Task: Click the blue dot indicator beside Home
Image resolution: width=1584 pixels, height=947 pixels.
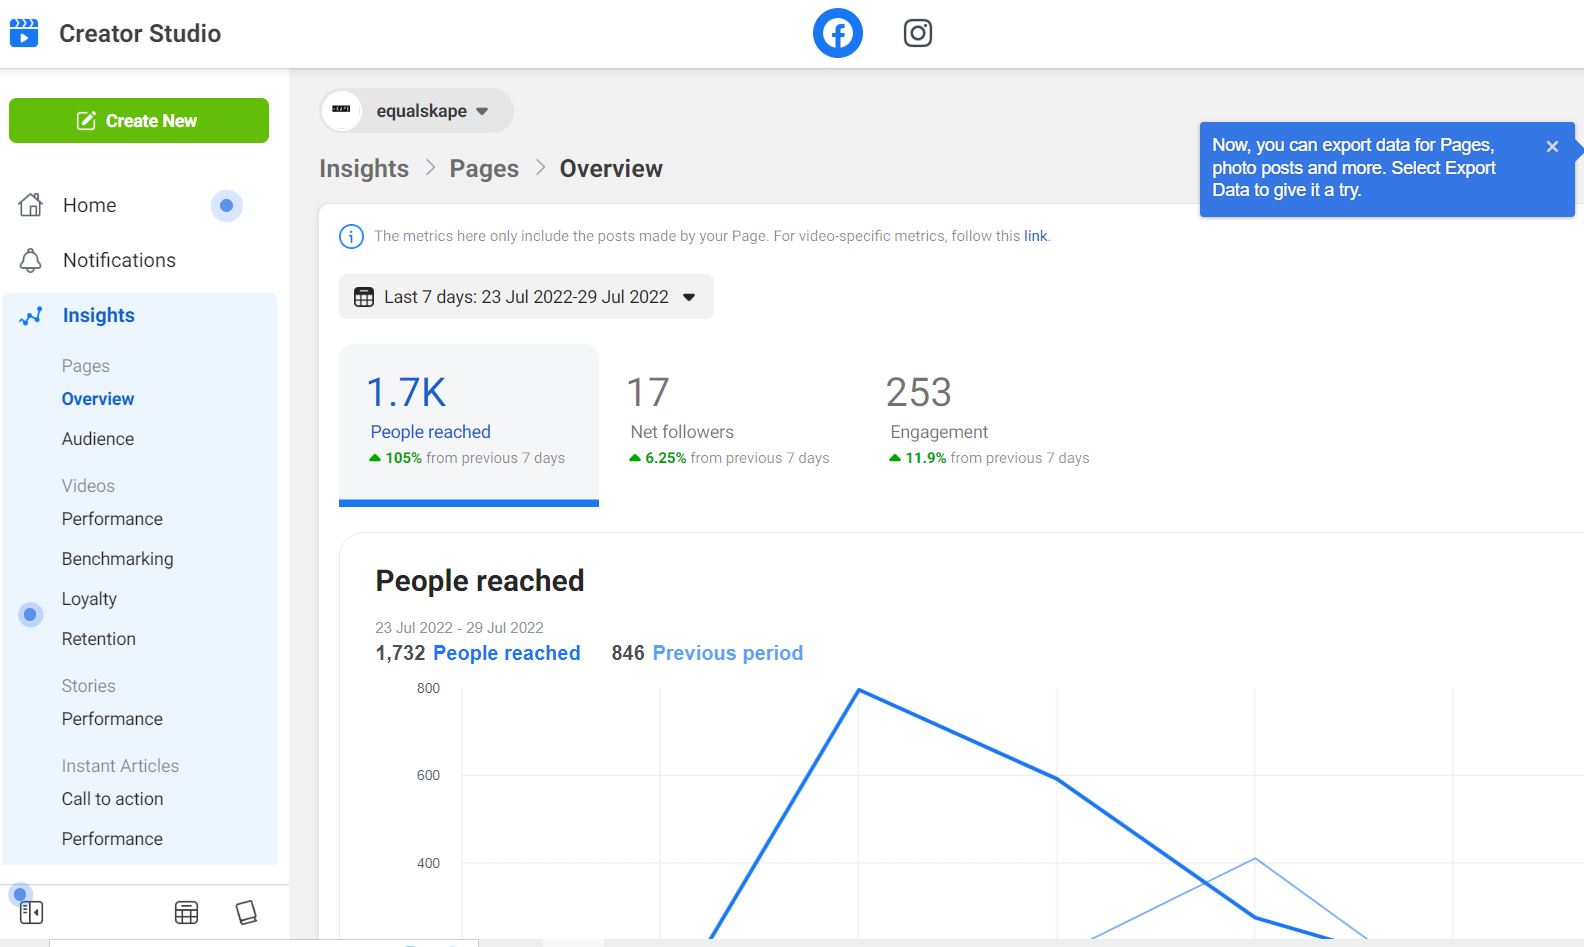Action: click(x=227, y=205)
